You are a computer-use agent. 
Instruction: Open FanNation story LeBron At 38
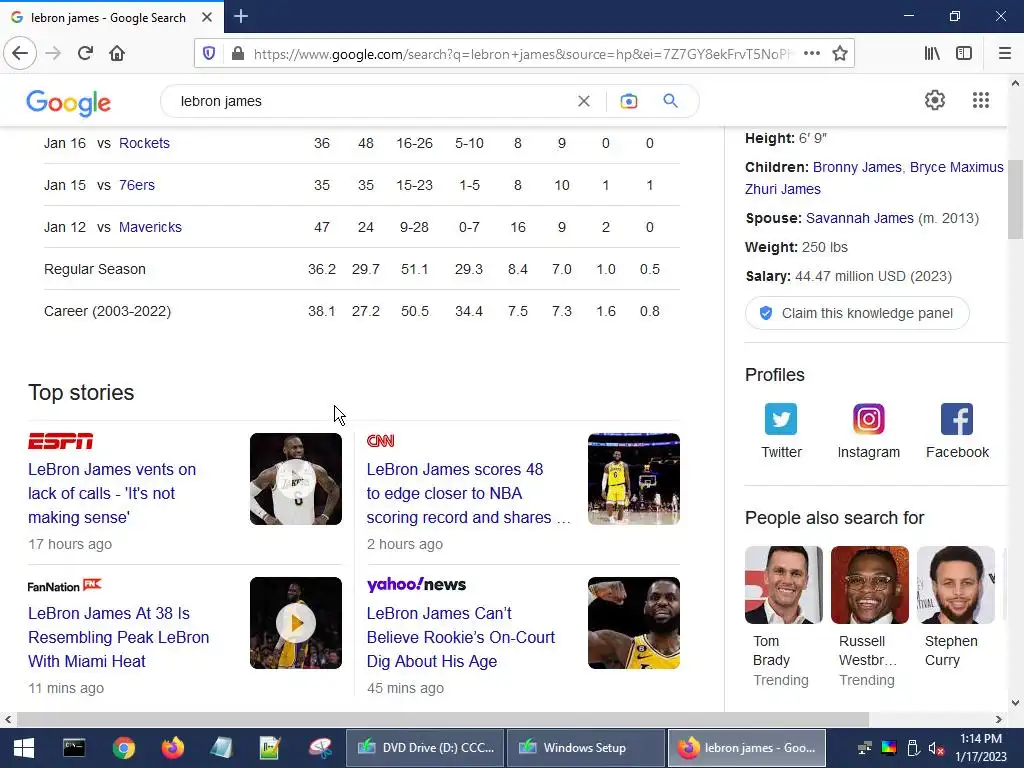point(118,637)
